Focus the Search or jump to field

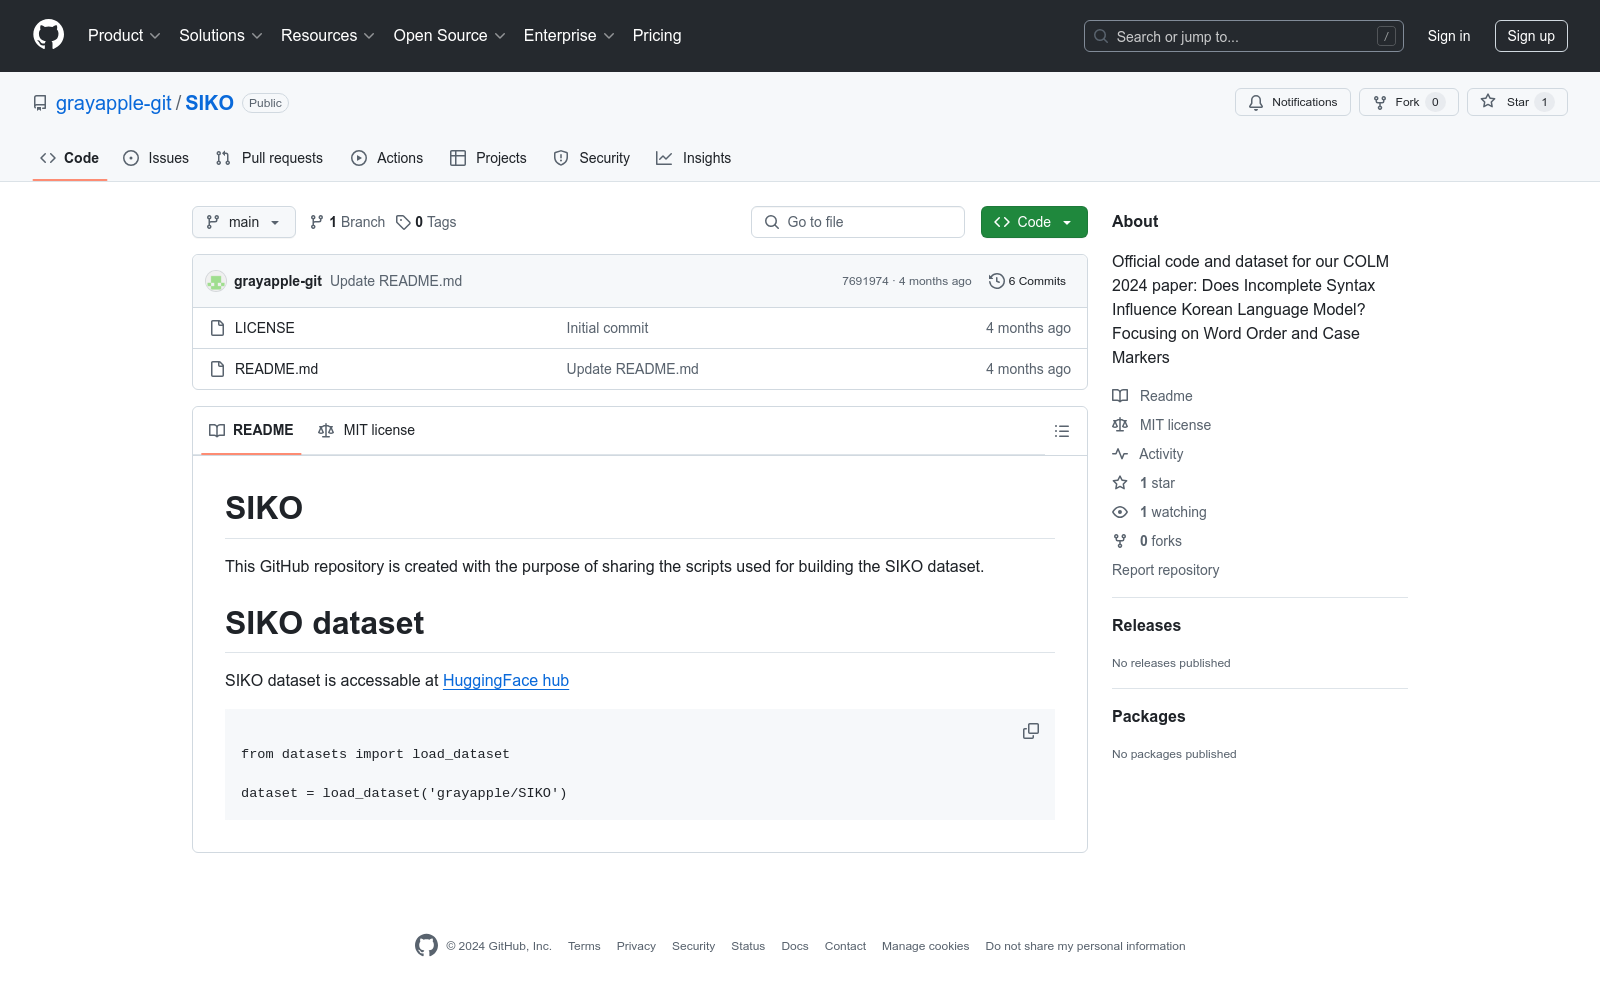[1244, 36]
